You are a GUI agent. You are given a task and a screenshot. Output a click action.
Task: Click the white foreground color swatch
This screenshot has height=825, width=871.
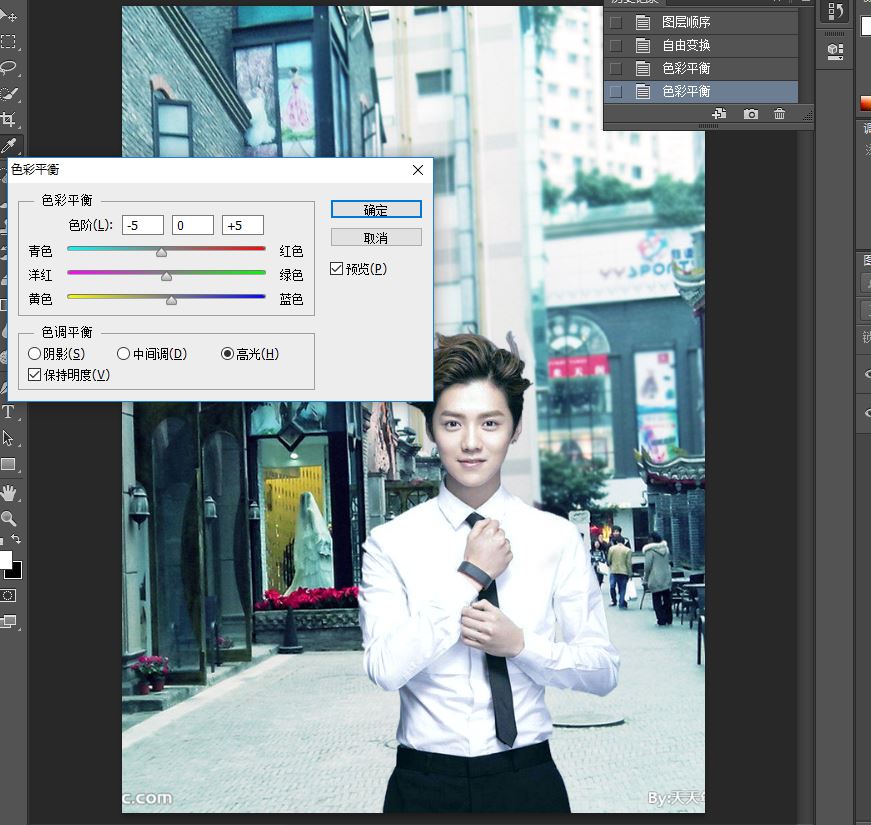(5, 559)
